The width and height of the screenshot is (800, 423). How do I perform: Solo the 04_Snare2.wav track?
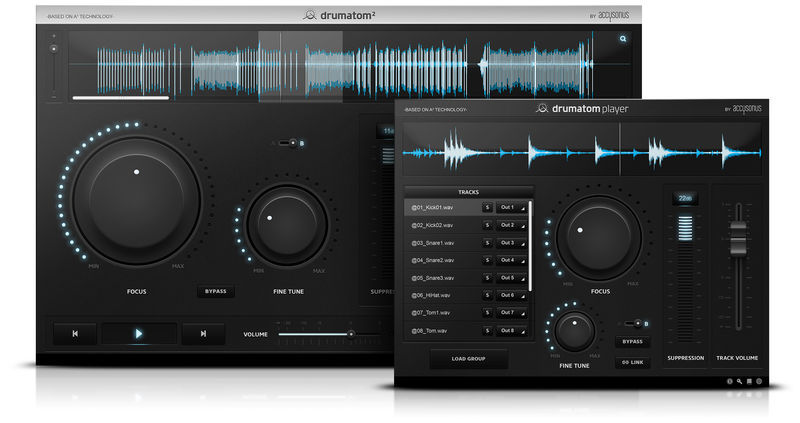[487, 260]
